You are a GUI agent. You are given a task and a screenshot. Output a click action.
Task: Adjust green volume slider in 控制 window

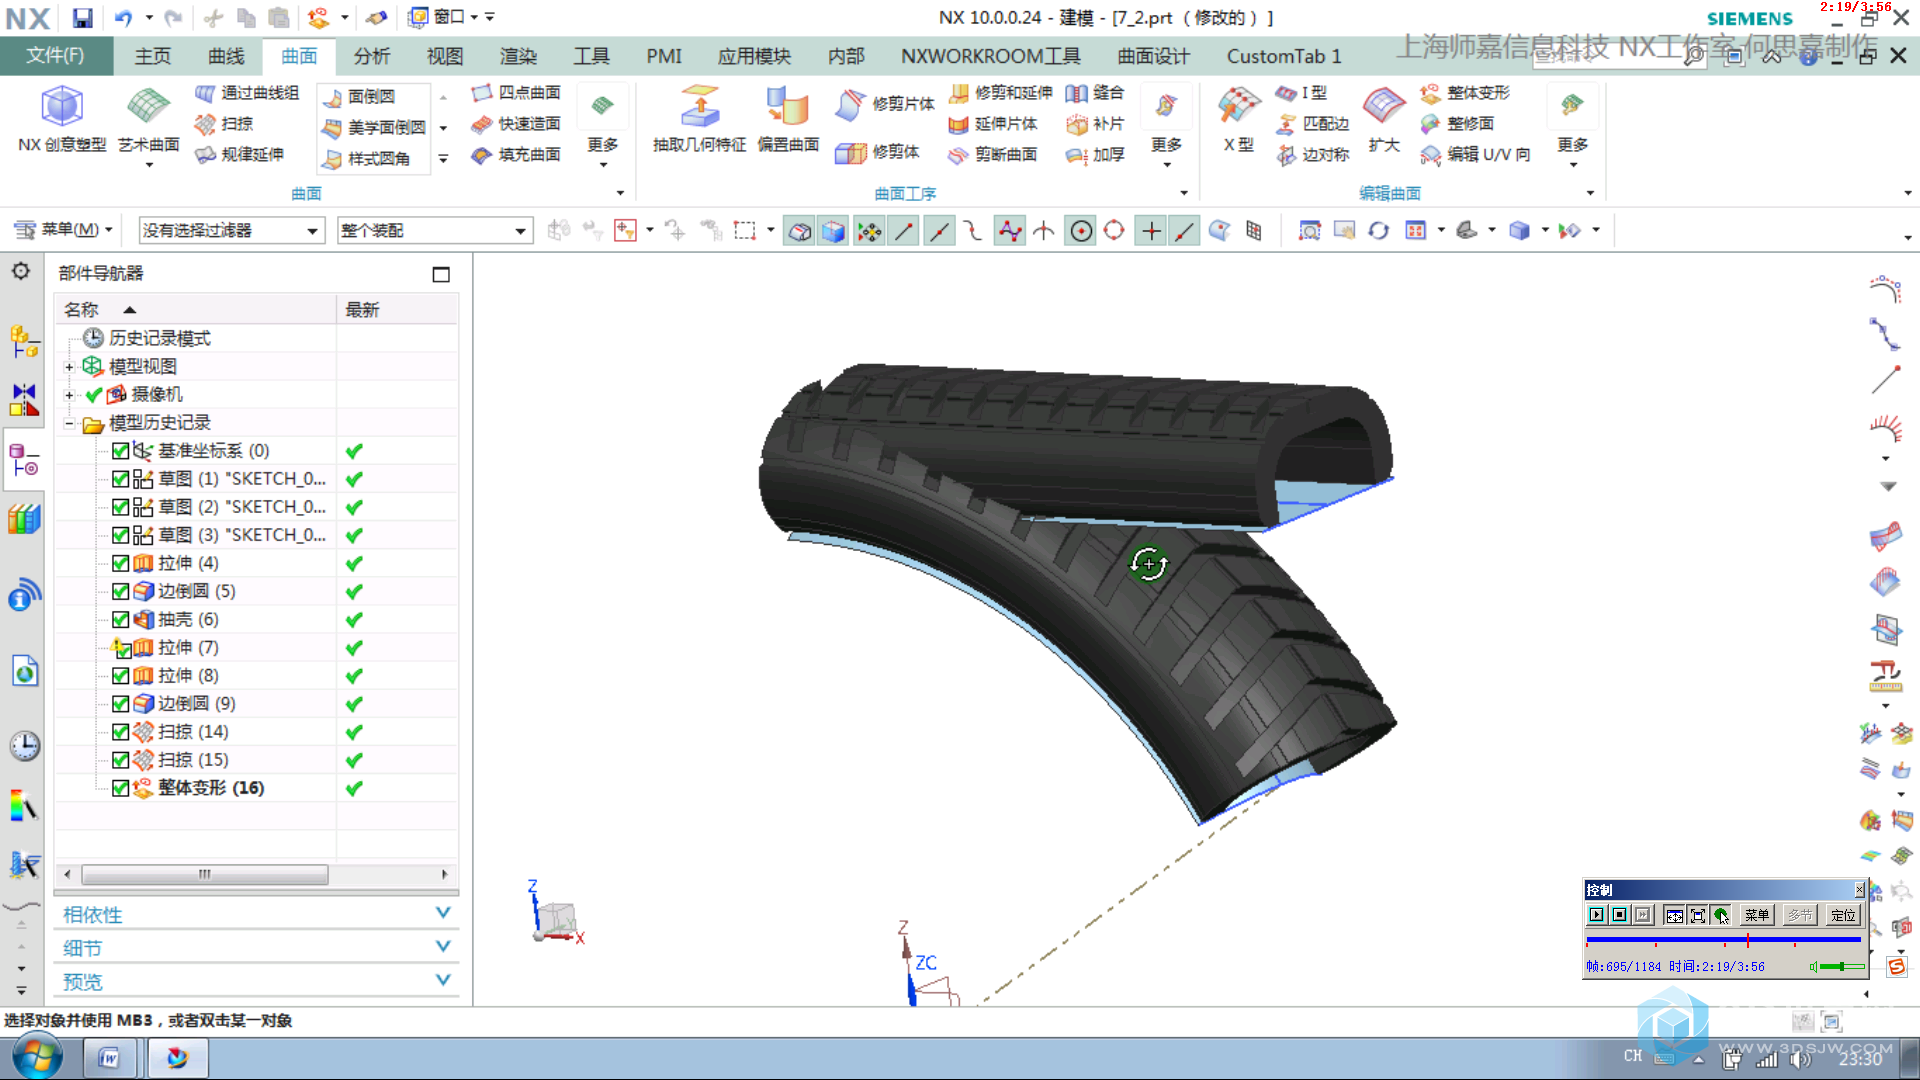[x=1841, y=967]
